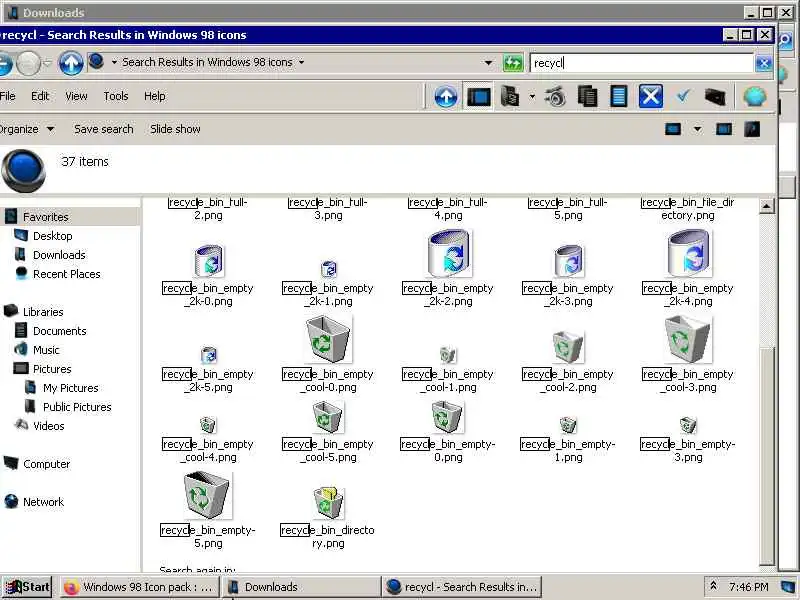Select Network in the navigation pane
The width and height of the screenshot is (800, 600).
pyautogui.click(x=43, y=502)
